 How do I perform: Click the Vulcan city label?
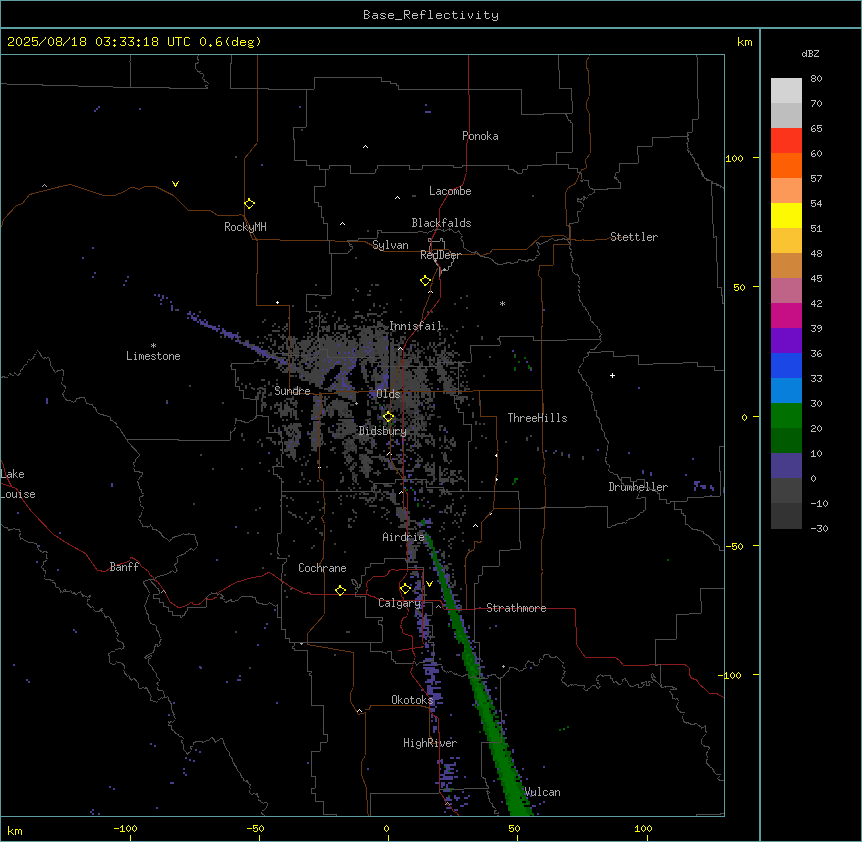point(543,792)
